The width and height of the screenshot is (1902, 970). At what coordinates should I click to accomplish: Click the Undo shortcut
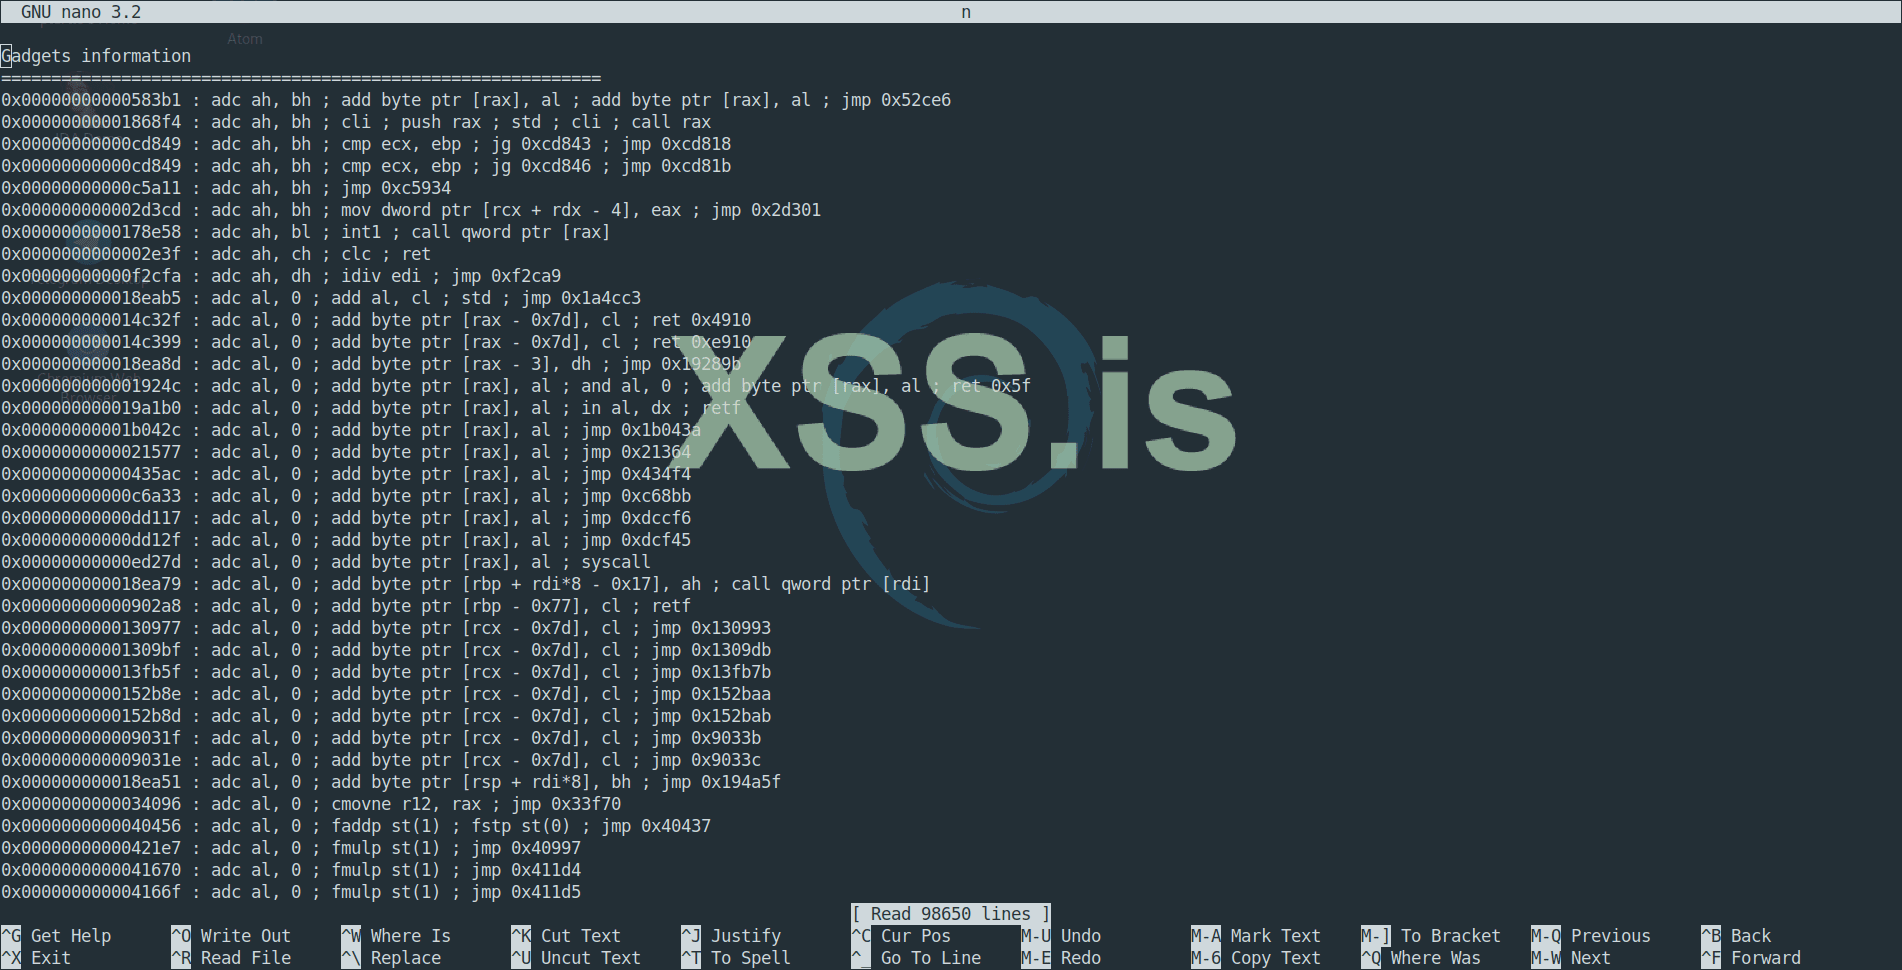[x=1061, y=936]
